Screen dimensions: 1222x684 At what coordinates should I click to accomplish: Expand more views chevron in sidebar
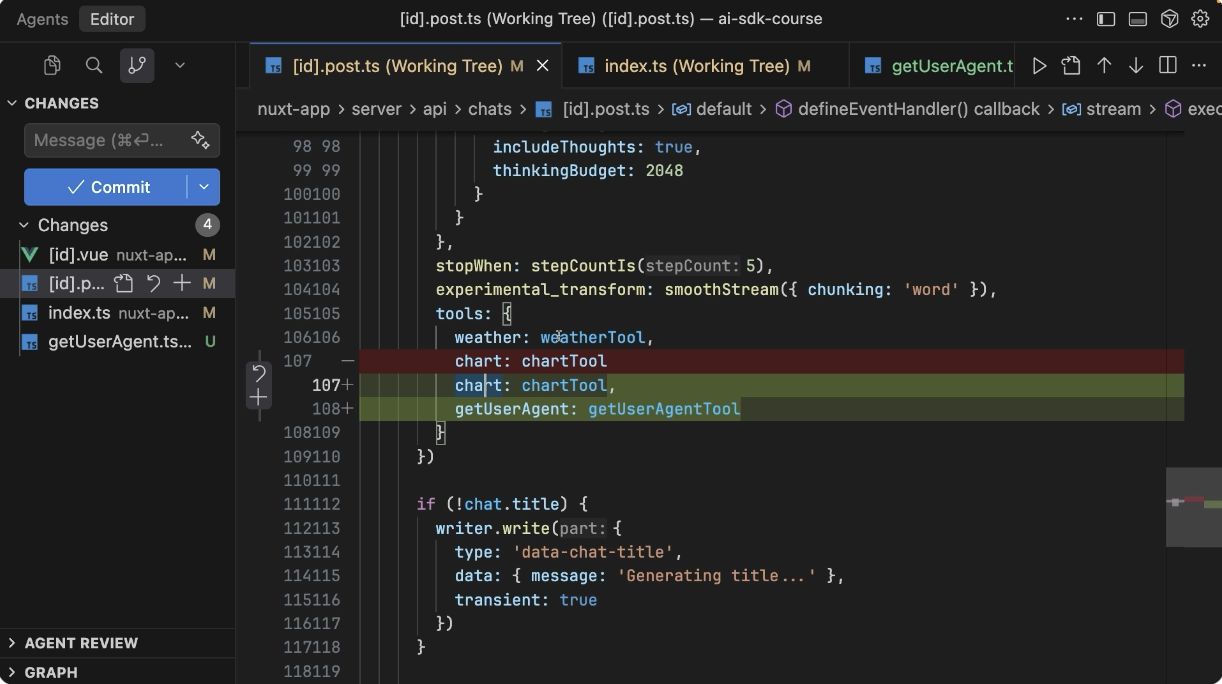pos(180,66)
